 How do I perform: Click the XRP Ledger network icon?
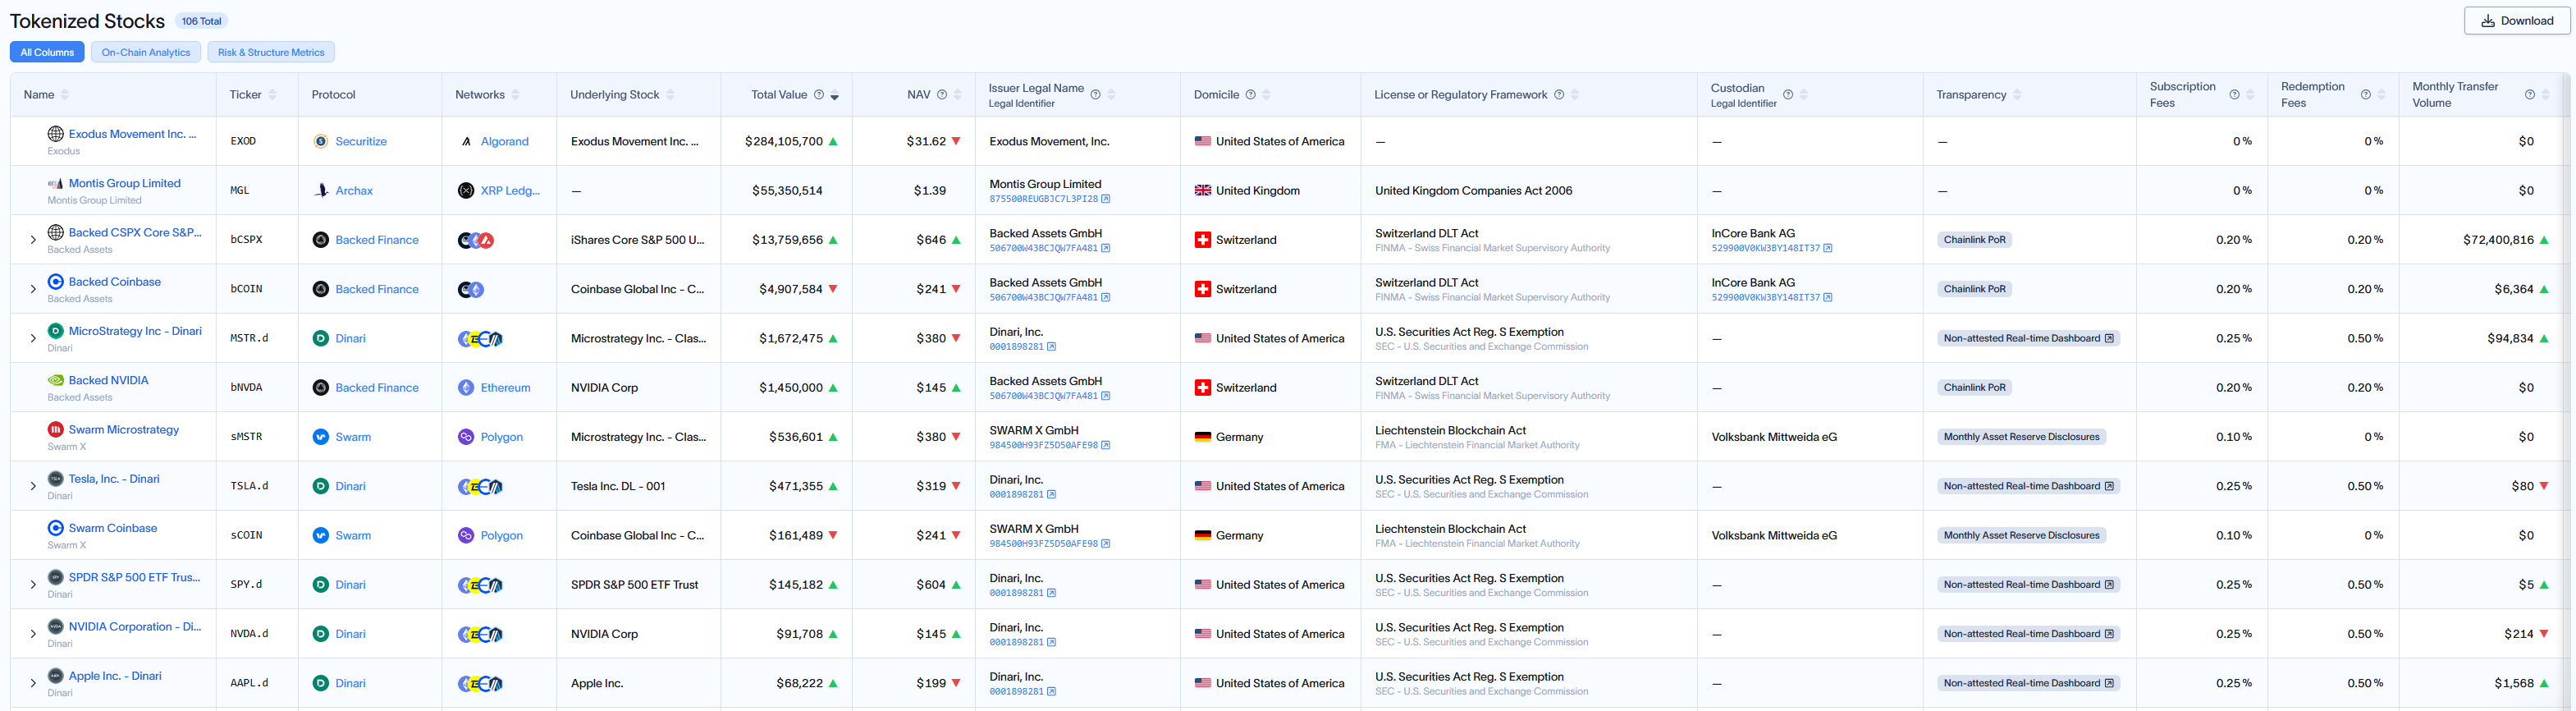click(x=466, y=190)
